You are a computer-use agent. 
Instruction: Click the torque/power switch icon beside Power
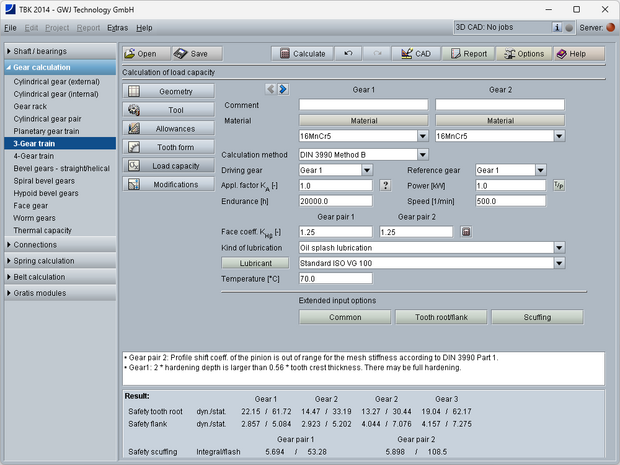[x=559, y=186]
